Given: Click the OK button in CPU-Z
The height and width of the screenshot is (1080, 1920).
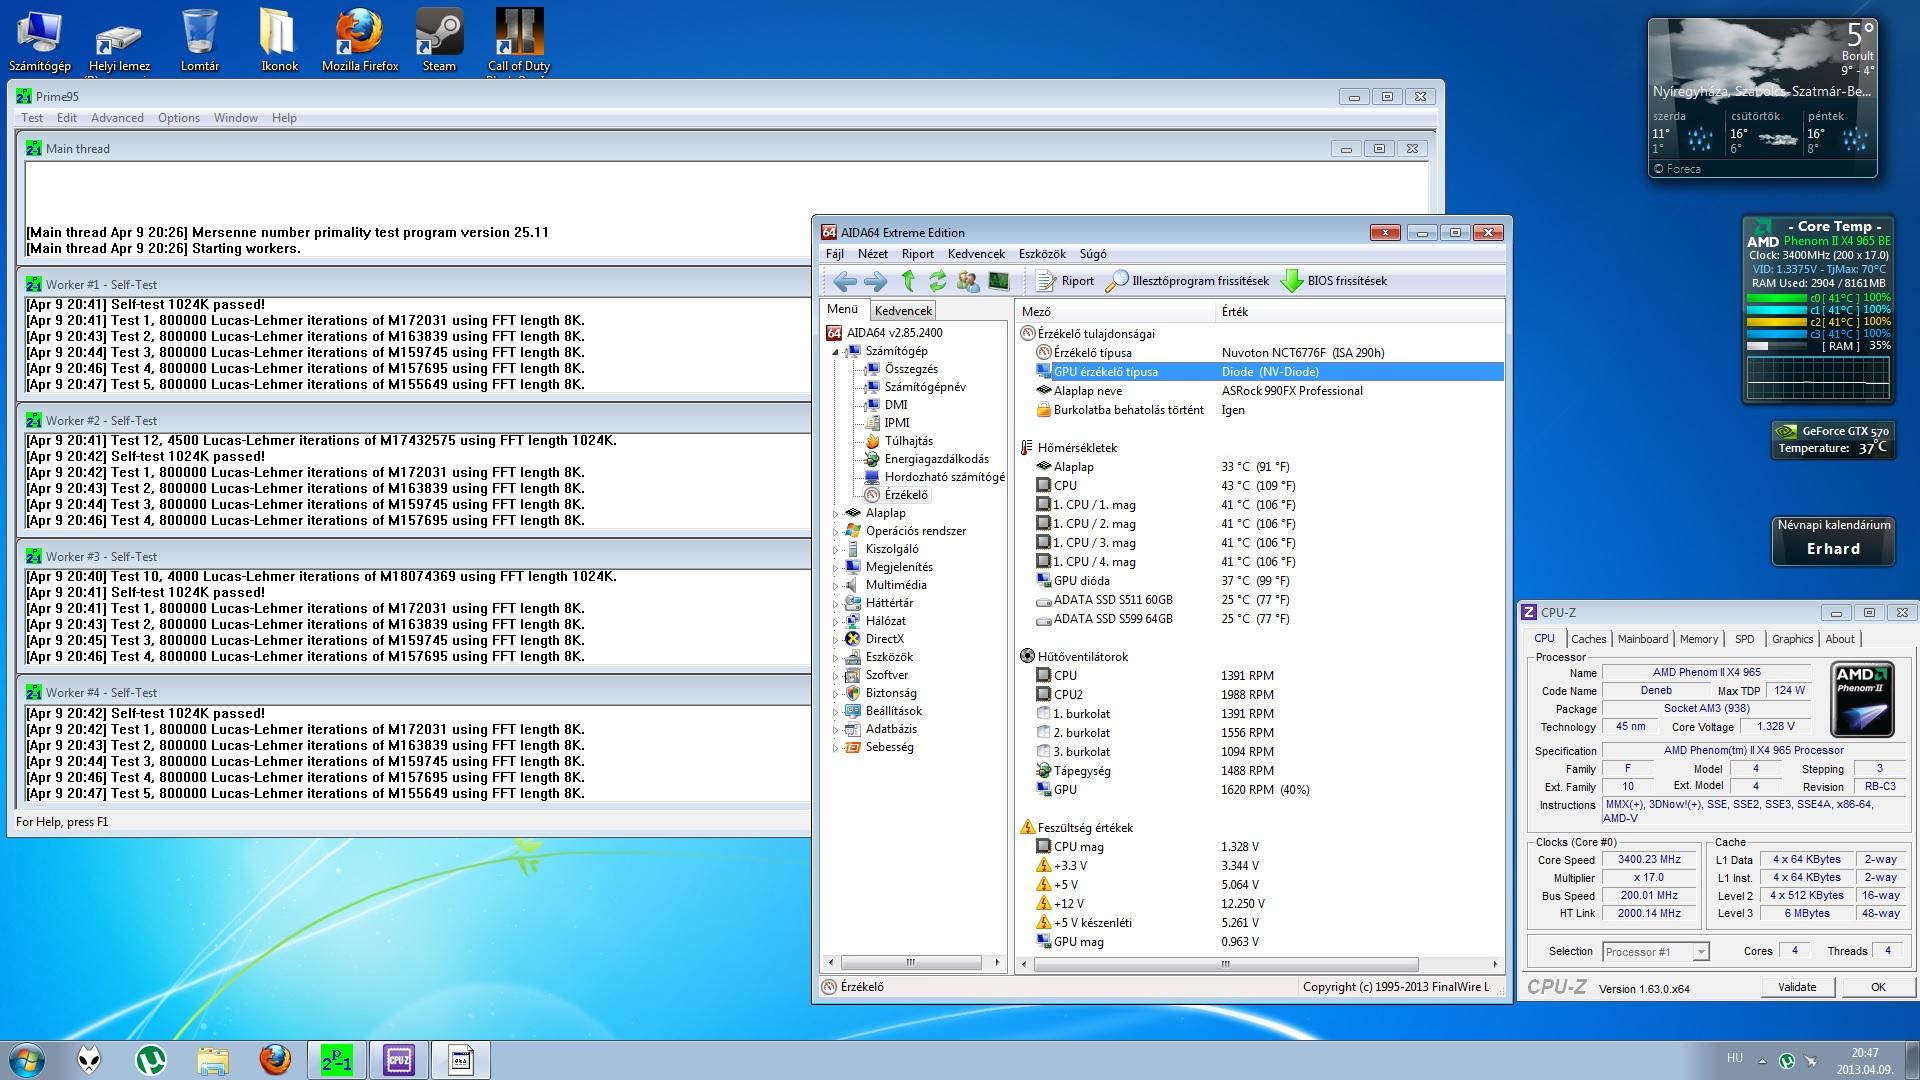Looking at the screenshot, I should point(1878,987).
